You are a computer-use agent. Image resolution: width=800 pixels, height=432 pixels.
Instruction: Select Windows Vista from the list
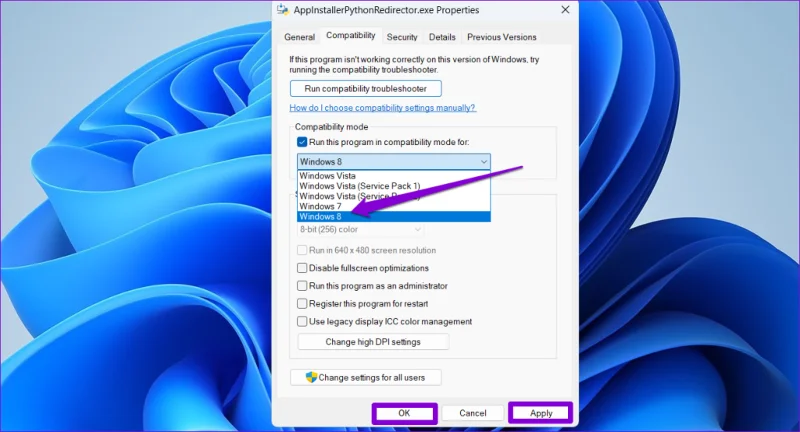point(393,175)
